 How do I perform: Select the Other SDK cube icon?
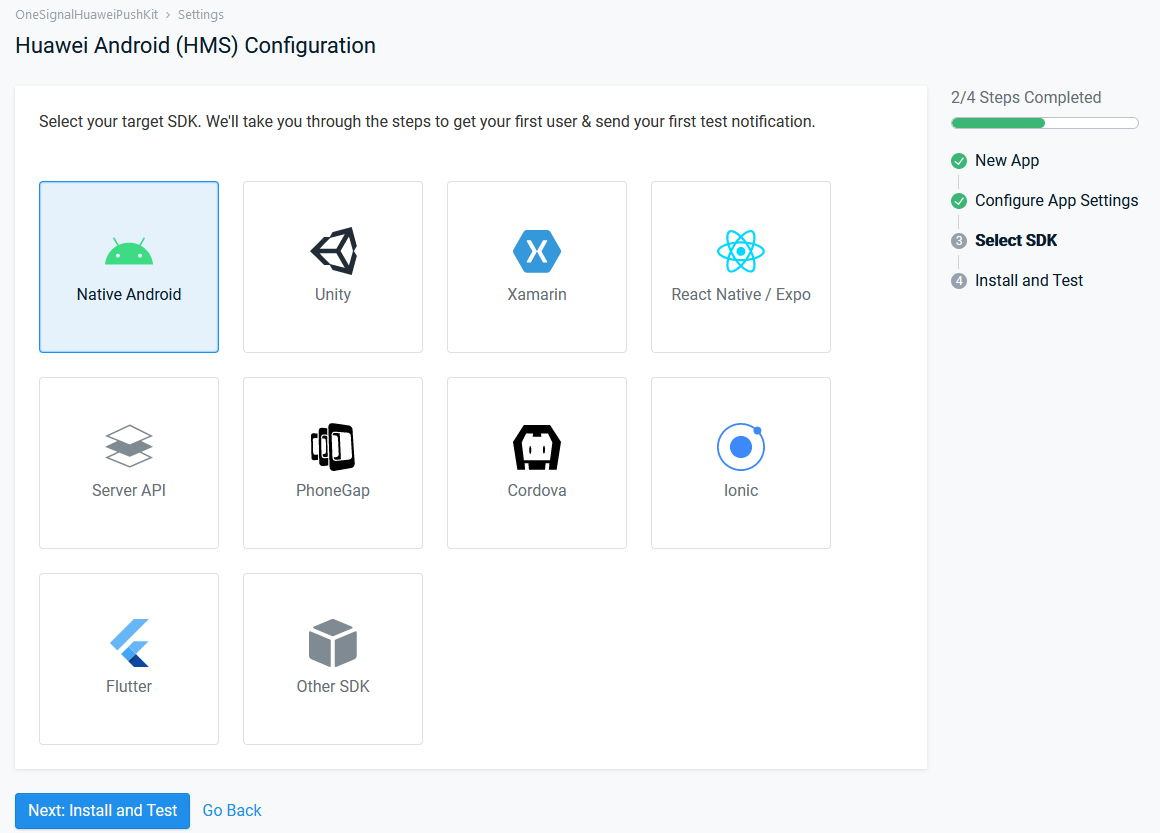333,643
